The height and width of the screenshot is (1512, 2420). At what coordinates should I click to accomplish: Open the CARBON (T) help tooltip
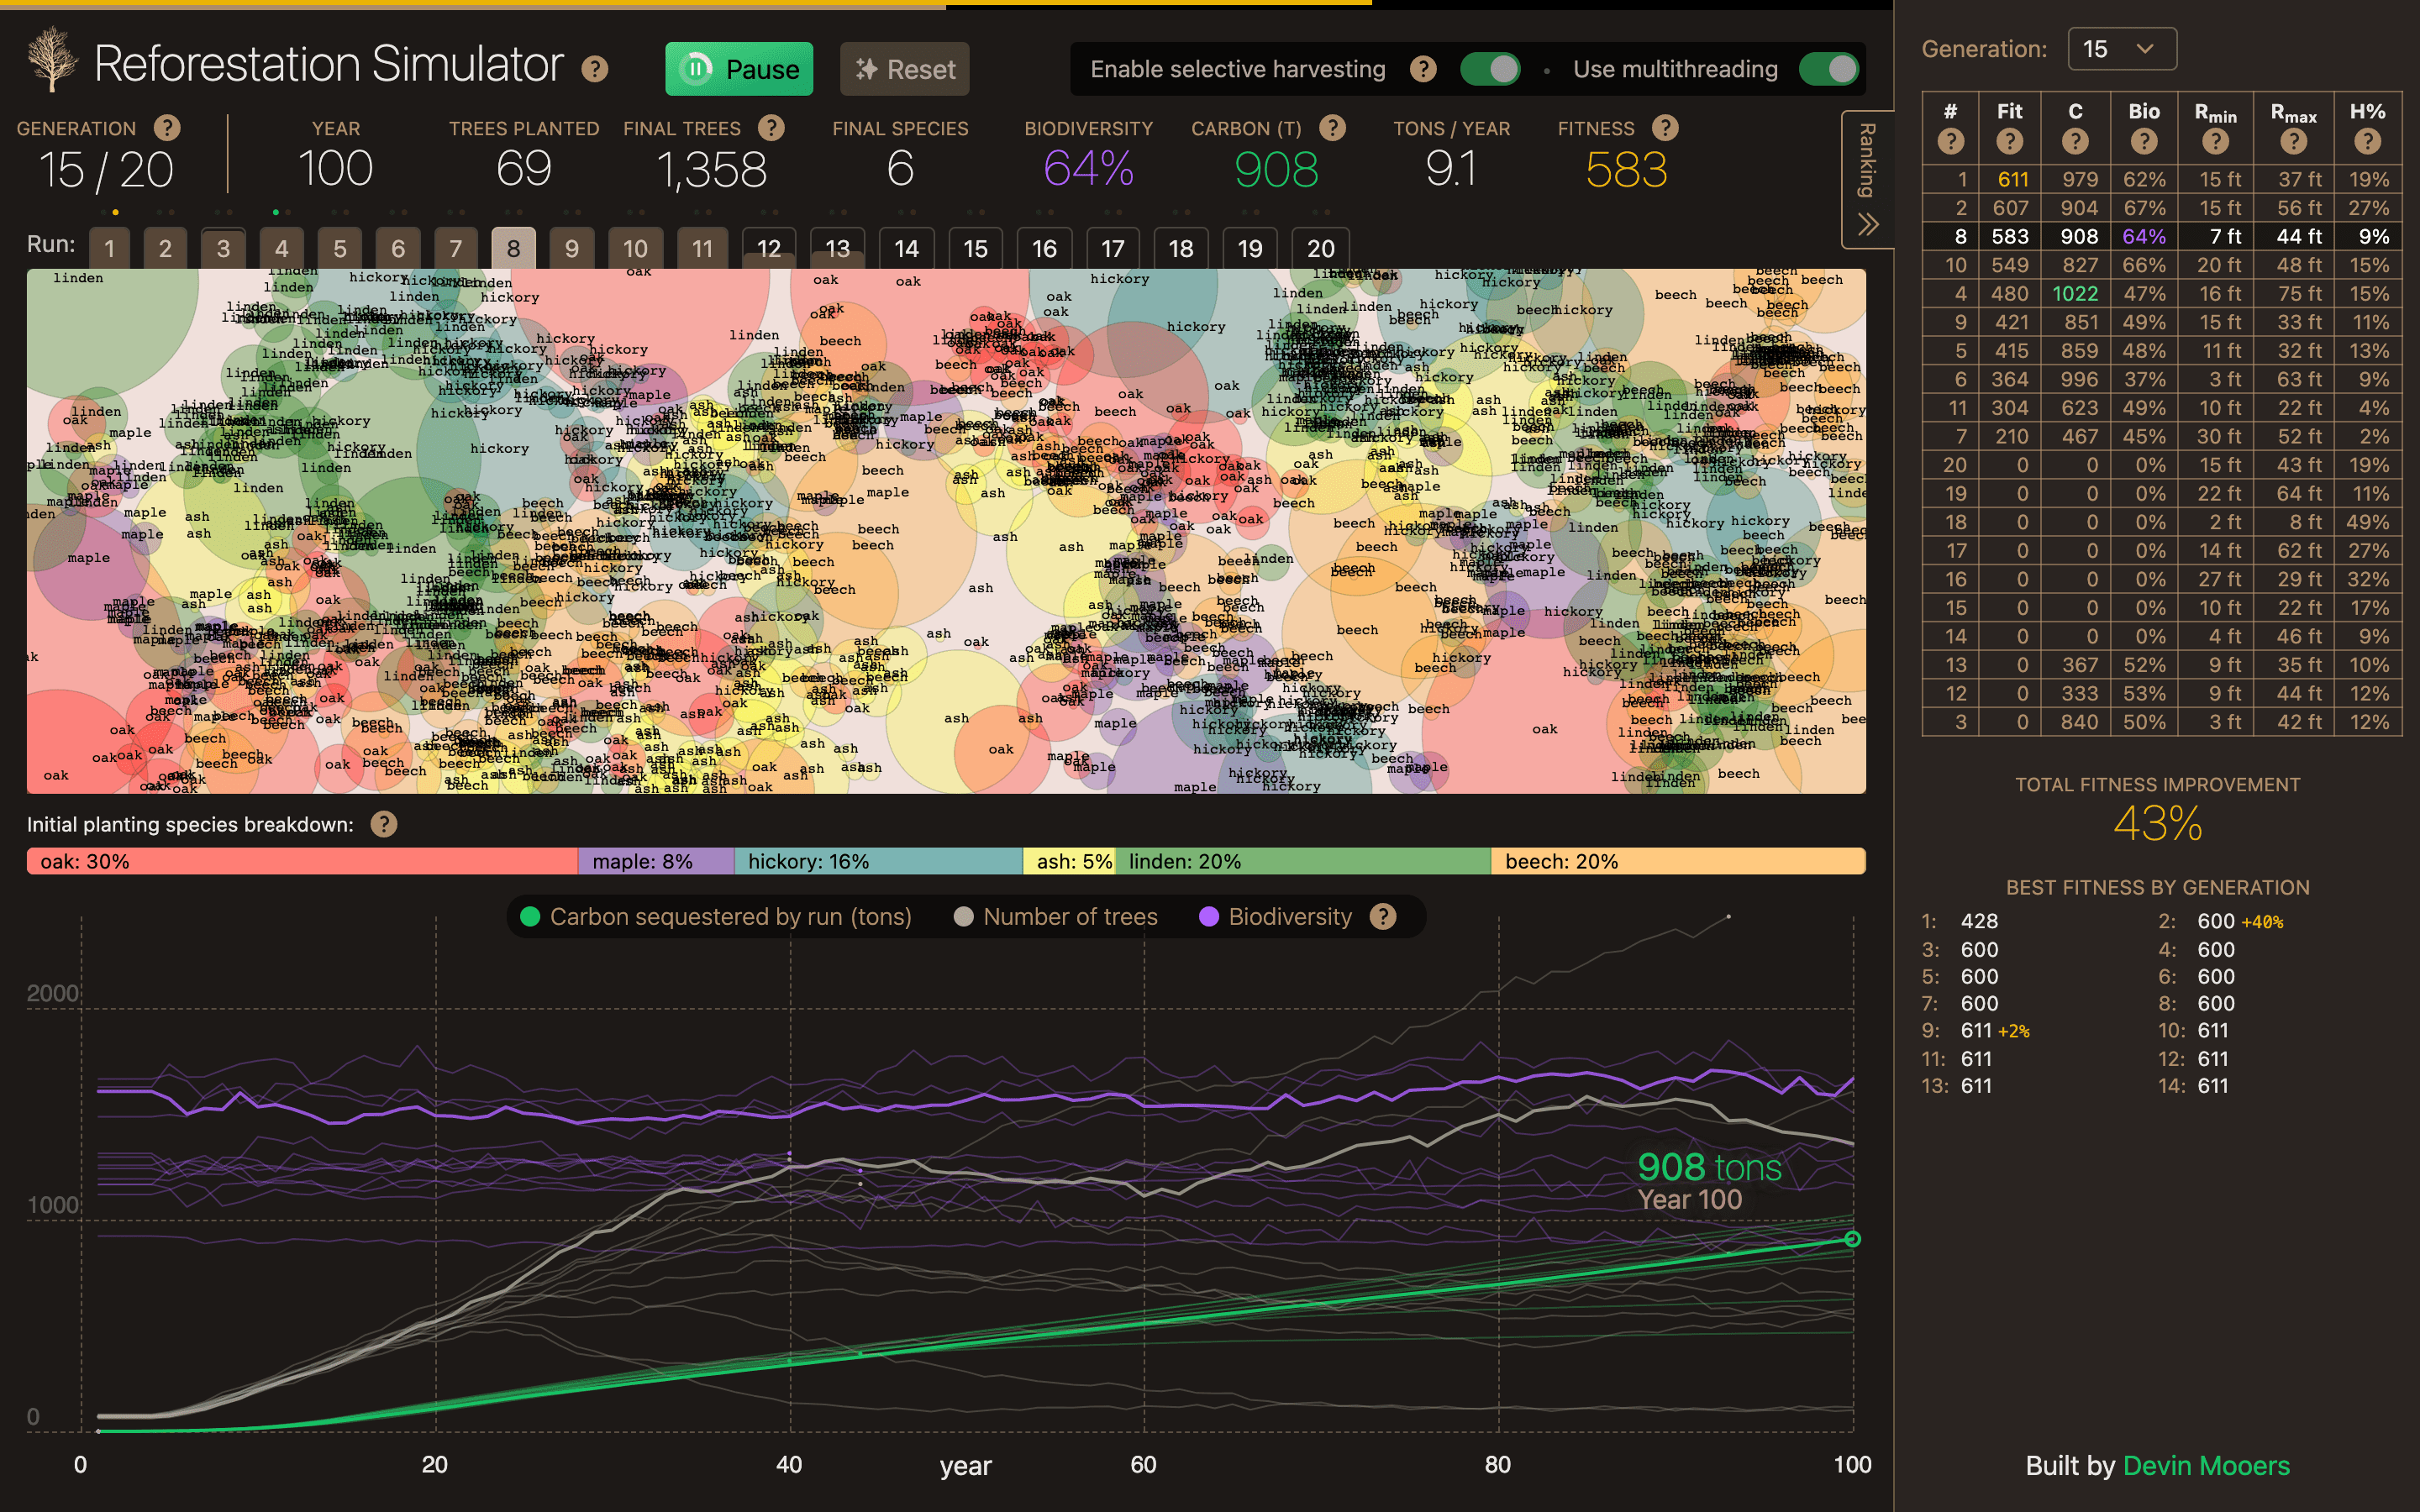click(1332, 128)
